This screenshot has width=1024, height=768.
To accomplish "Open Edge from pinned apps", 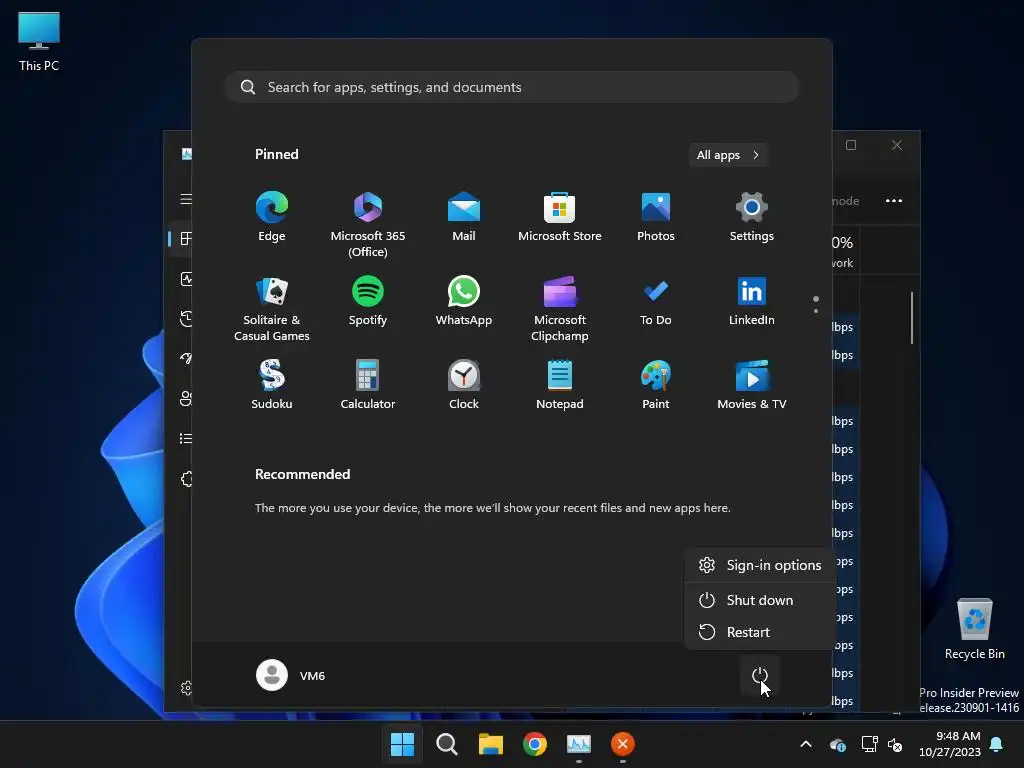I will pyautogui.click(x=272, y=217).
